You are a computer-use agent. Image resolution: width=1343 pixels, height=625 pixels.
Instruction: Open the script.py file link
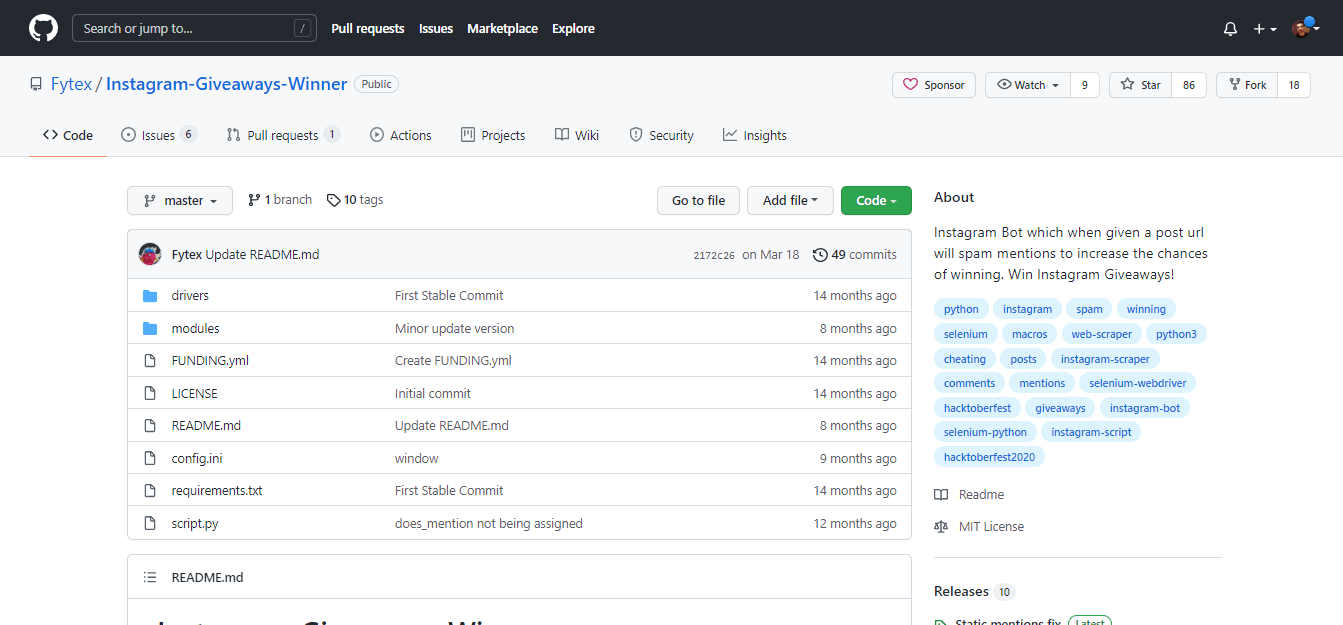195,523
